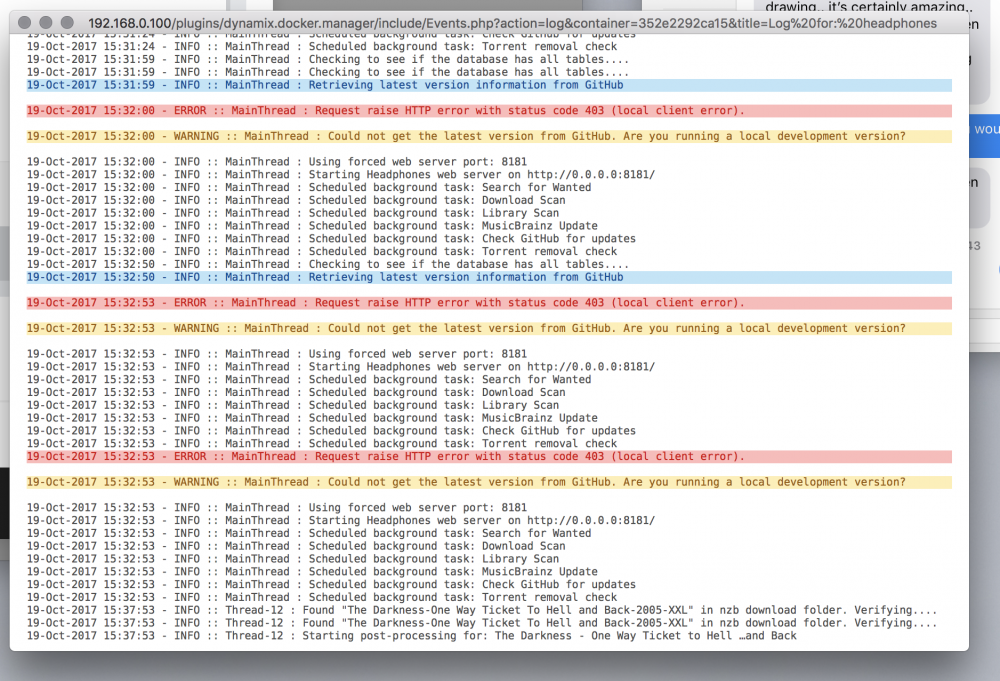The width and height of the screenshot is (1000, 681).
Task: Select the 15:32:00 MusicBrainz Update line
Action: (312, 226)
